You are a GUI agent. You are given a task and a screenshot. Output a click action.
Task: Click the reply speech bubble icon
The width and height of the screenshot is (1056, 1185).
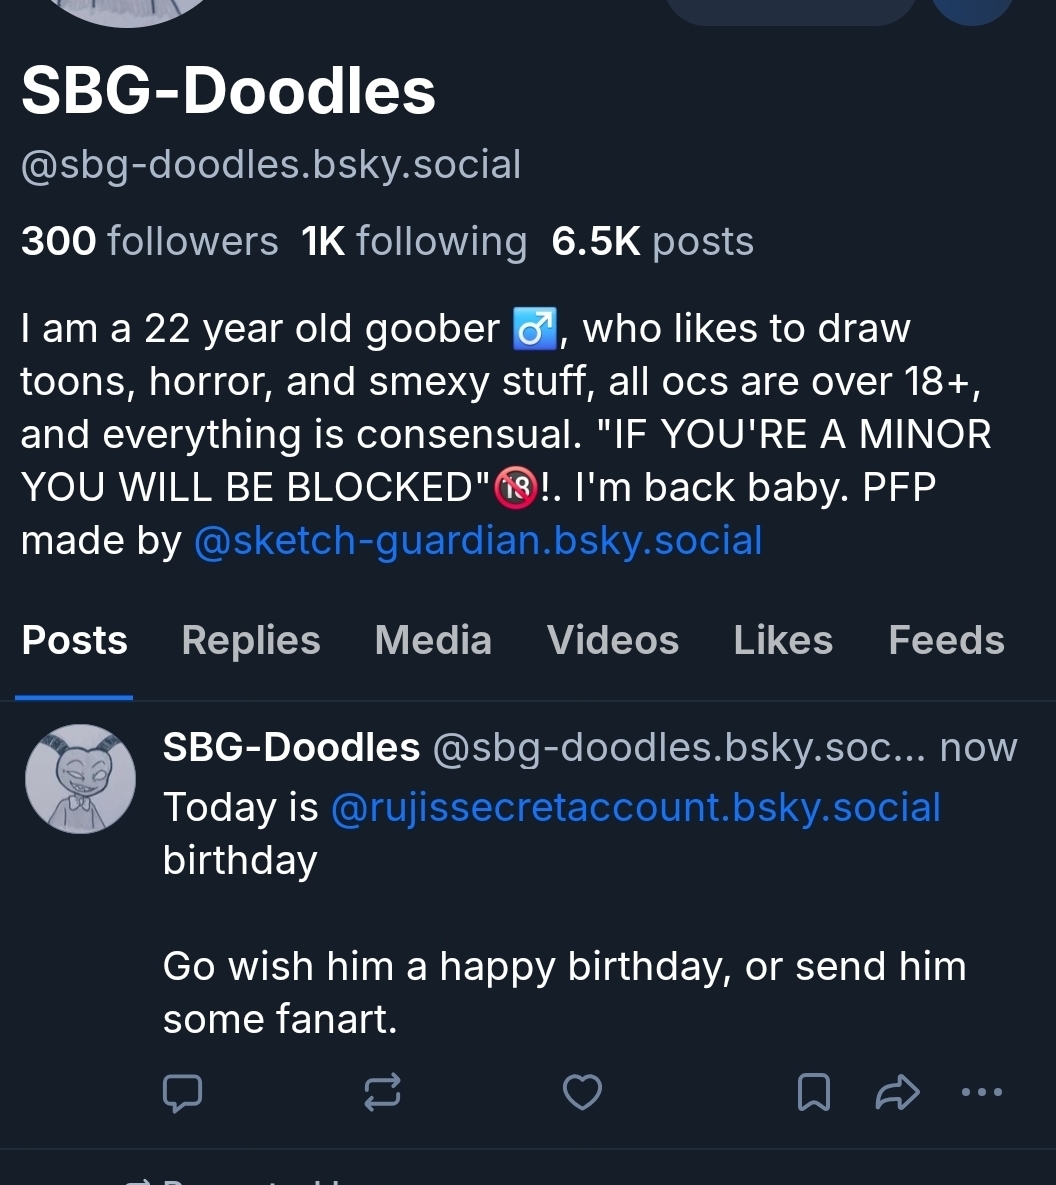coord(182,1092)
